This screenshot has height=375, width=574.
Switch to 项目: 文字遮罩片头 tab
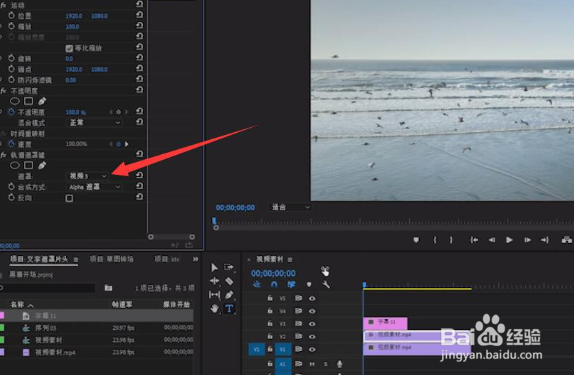(x=39, y=259)
